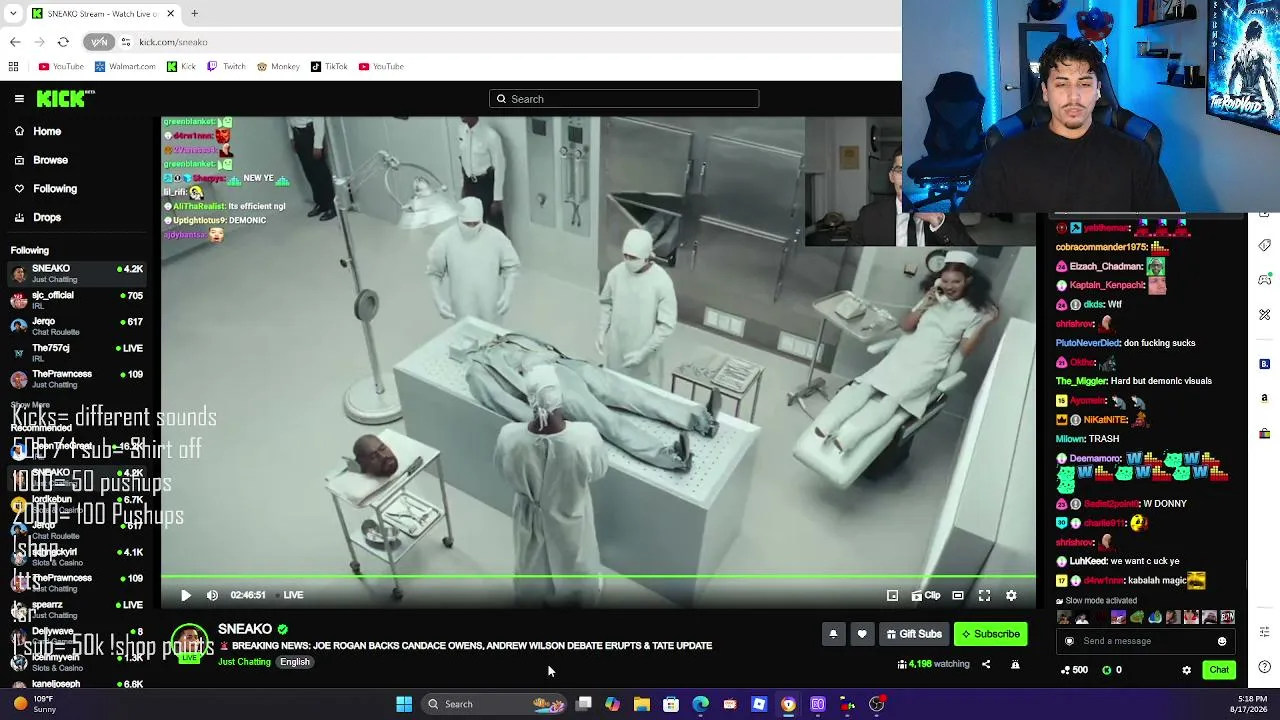1280x720 pixels.
Task: Open the emote picker in chat input
Action: pyautogui.click(x=1222, y=641)
